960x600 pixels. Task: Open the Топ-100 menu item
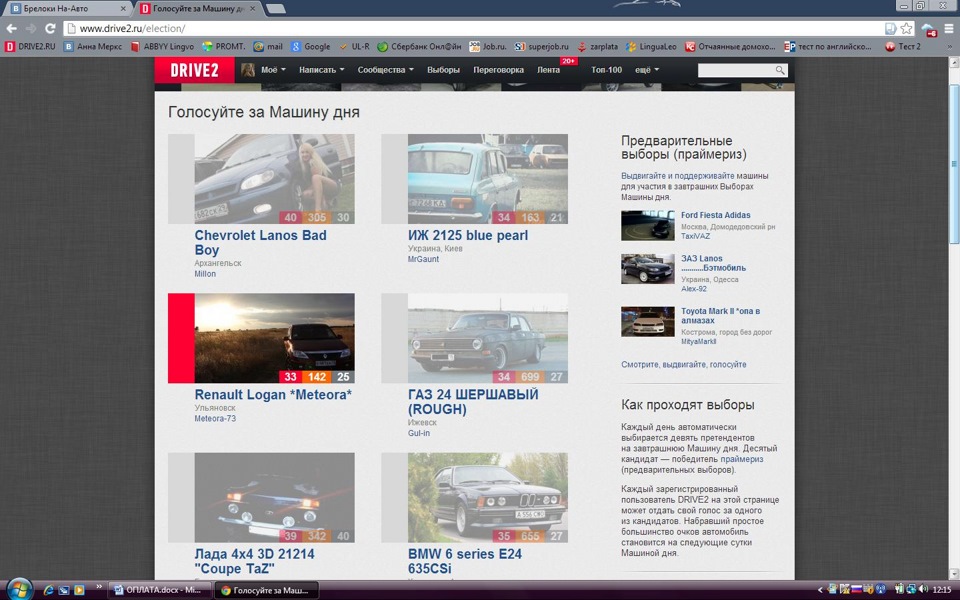pyautogui.click(x=606, y=70)
